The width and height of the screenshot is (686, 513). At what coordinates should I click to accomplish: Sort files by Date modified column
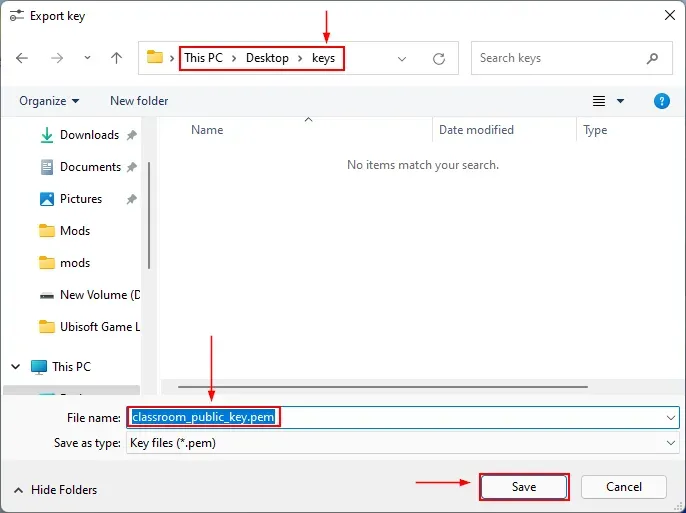pos(476,130)
